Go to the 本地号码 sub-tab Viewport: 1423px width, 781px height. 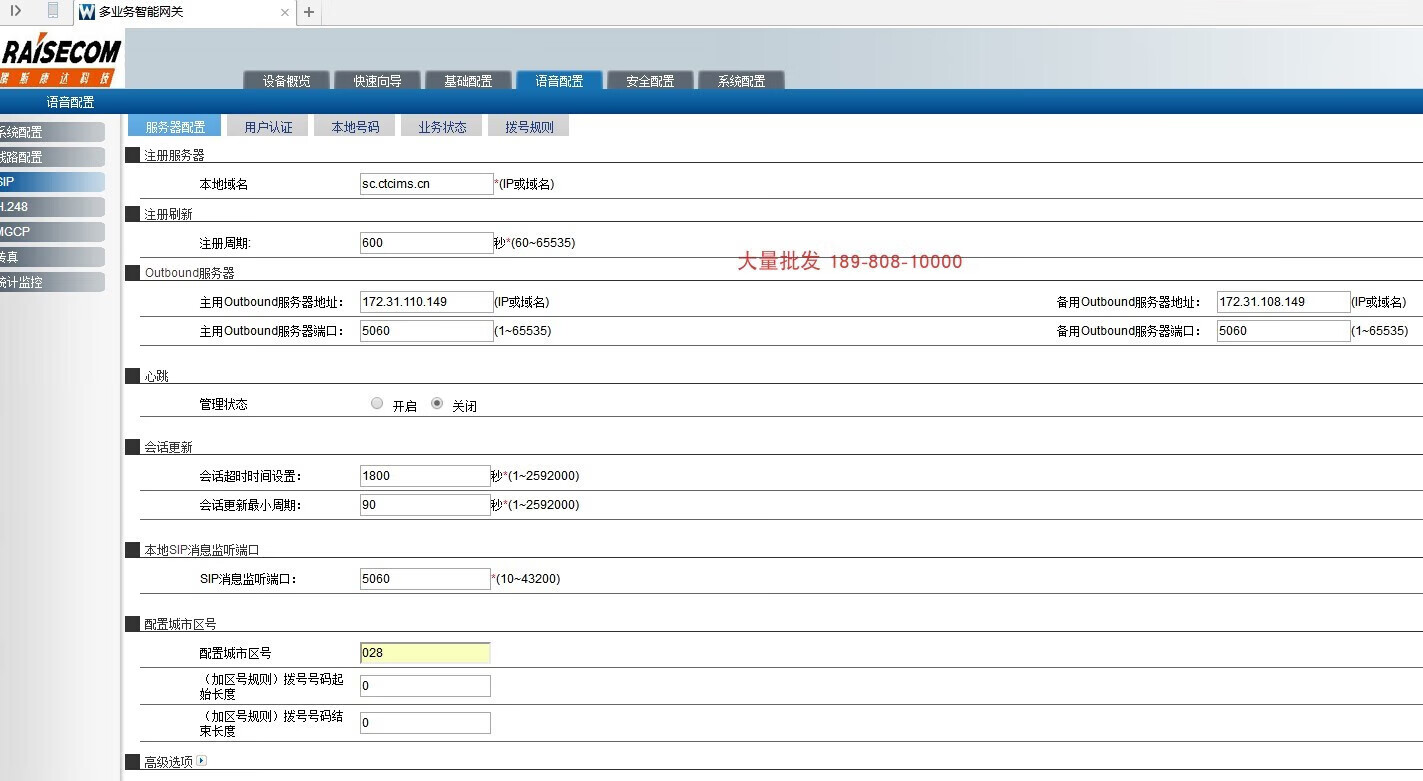355,127
